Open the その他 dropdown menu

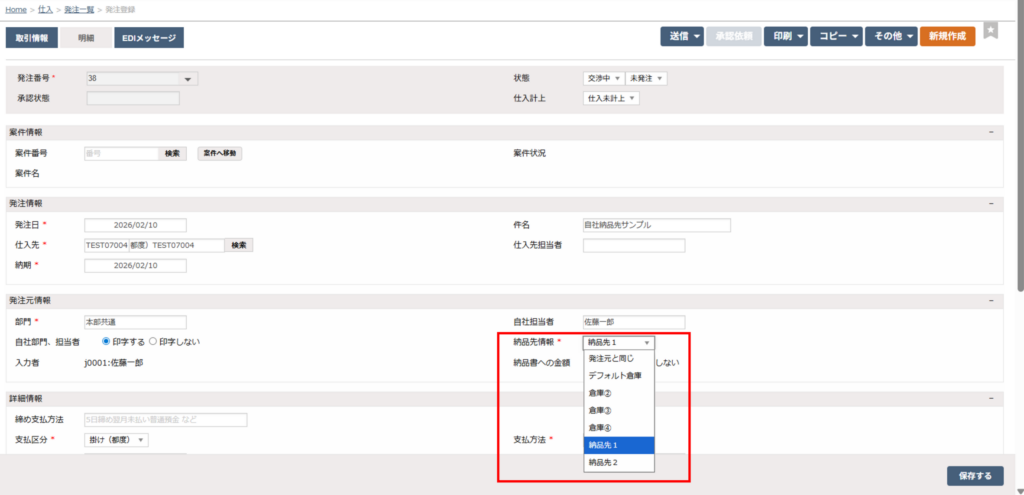click(890, 36)
